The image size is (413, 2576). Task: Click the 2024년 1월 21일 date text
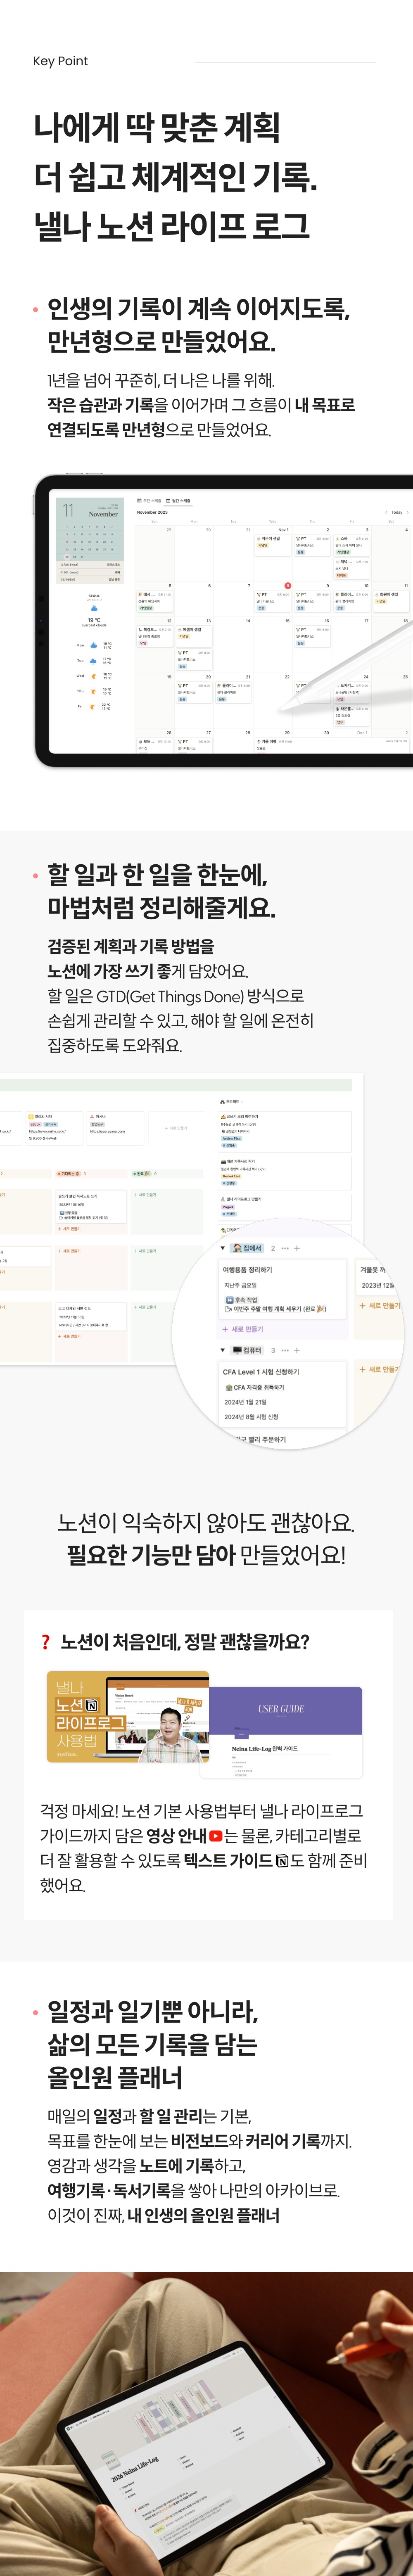pos(245,1402)
